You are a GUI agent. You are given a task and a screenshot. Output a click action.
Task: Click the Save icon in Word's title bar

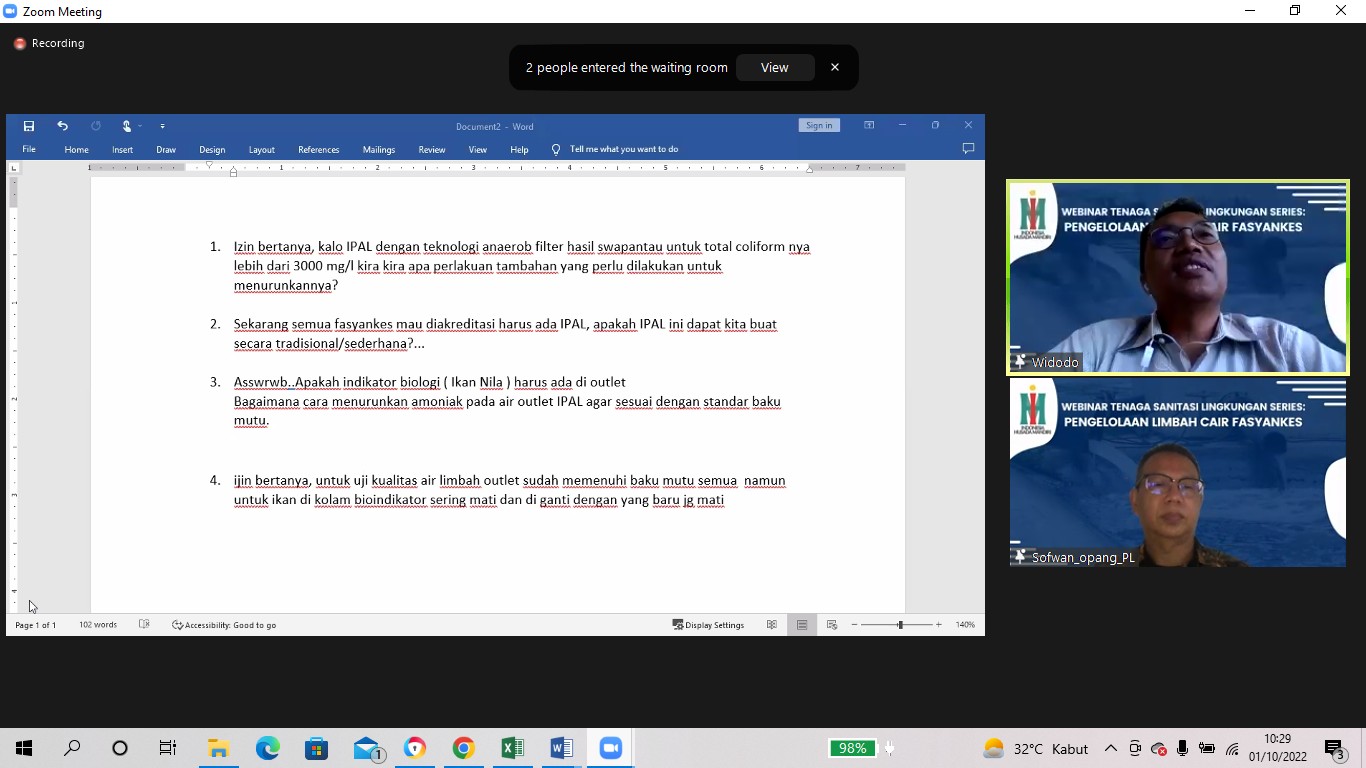click(29, 126)
